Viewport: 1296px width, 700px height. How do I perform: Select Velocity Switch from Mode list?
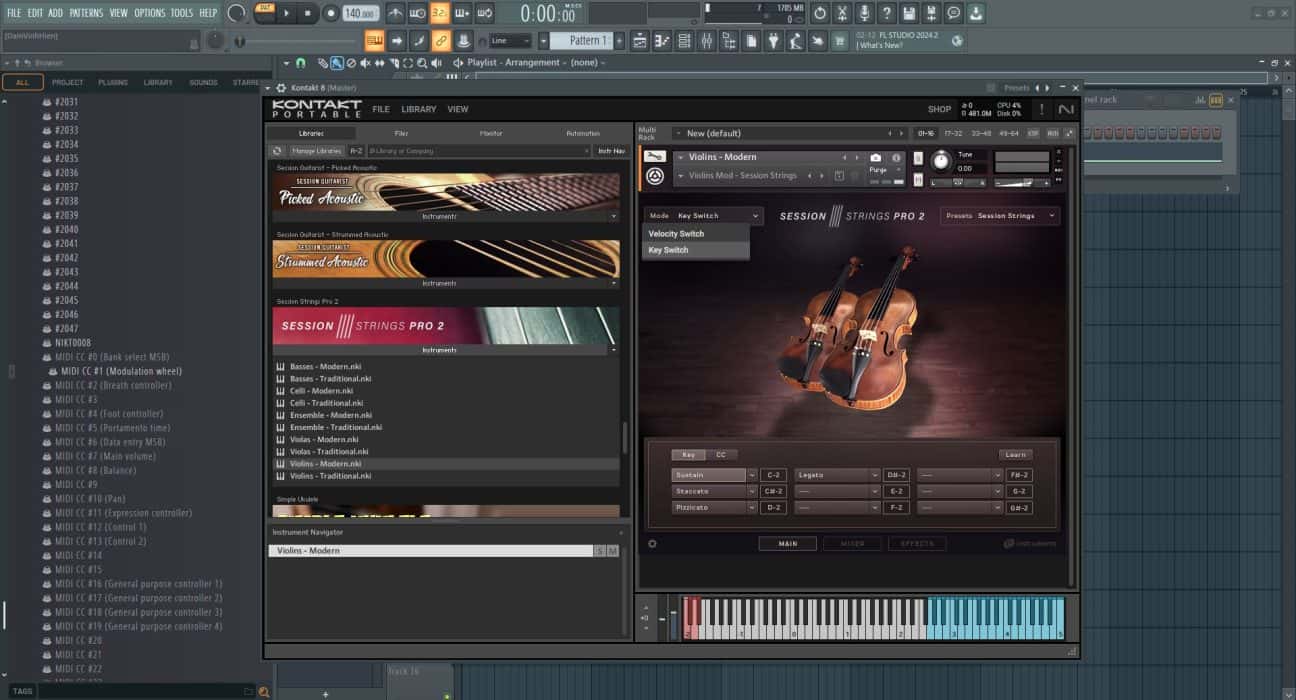coord(676,234)
